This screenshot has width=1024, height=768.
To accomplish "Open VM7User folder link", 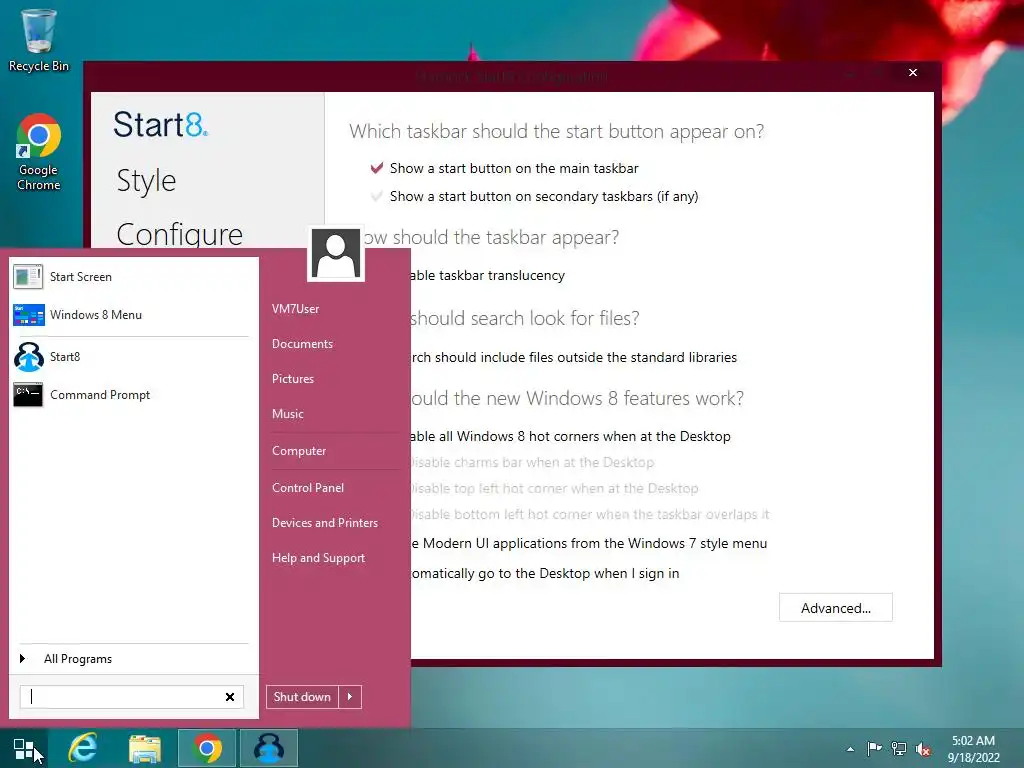I will click(296, 309).
